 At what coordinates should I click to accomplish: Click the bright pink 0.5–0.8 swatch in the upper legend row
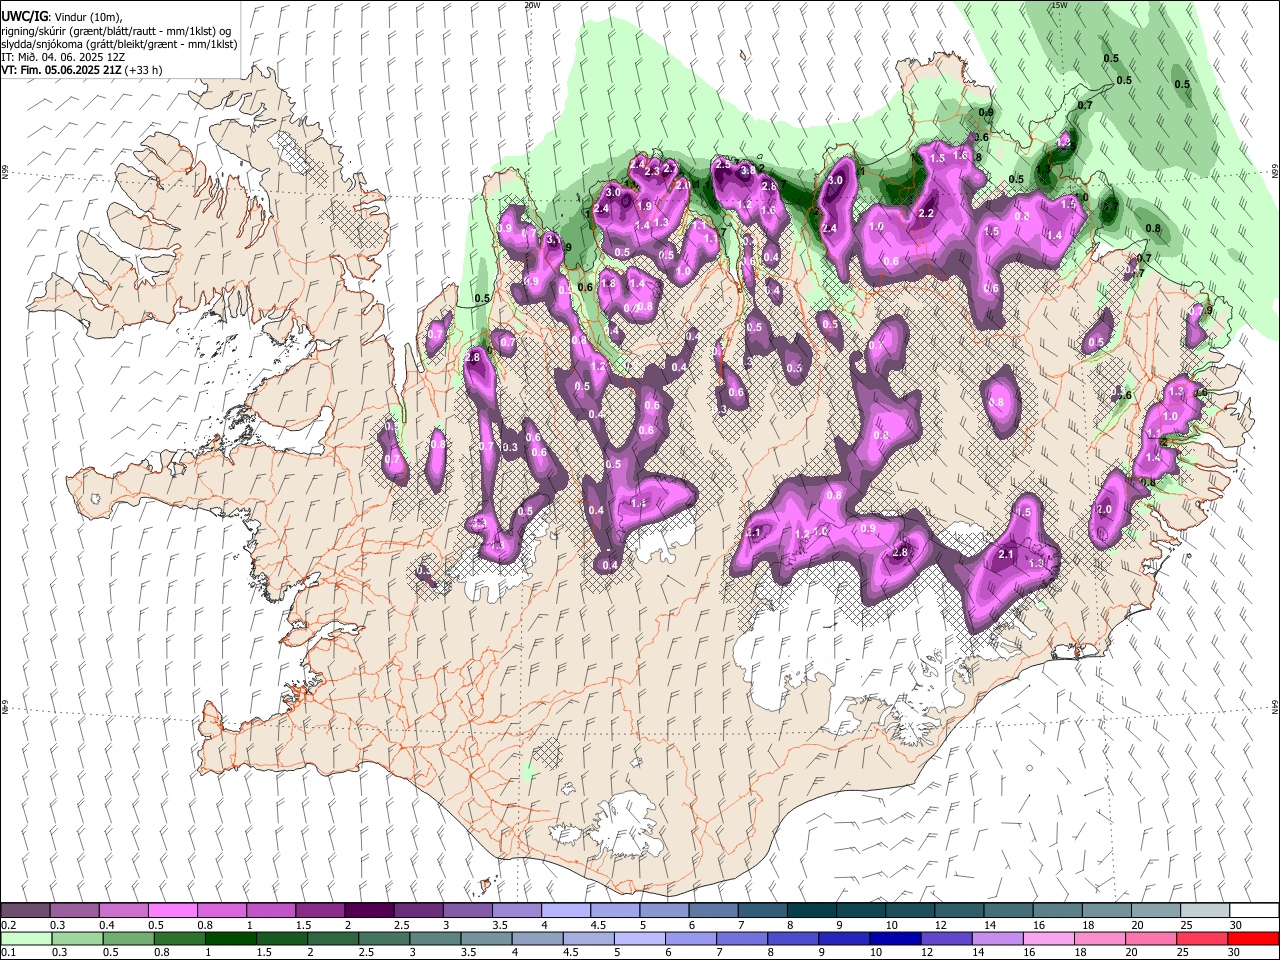coord(172,910)
